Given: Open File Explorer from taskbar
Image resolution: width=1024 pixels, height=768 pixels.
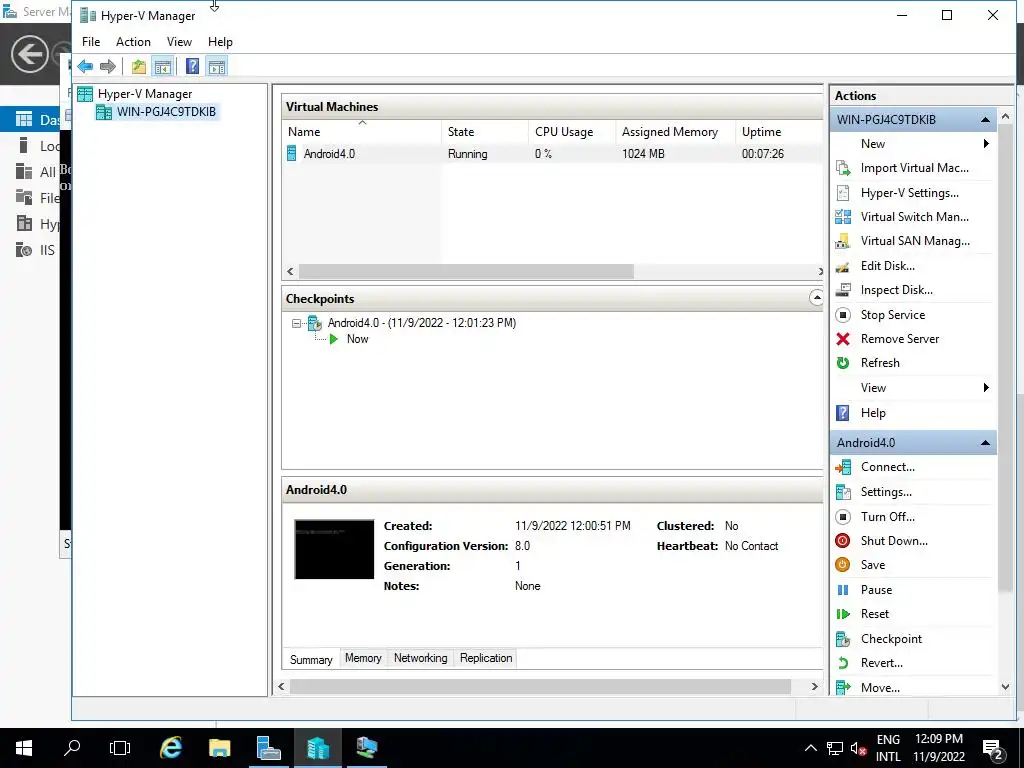Looking at the screenshot, I should pos(219,748).
